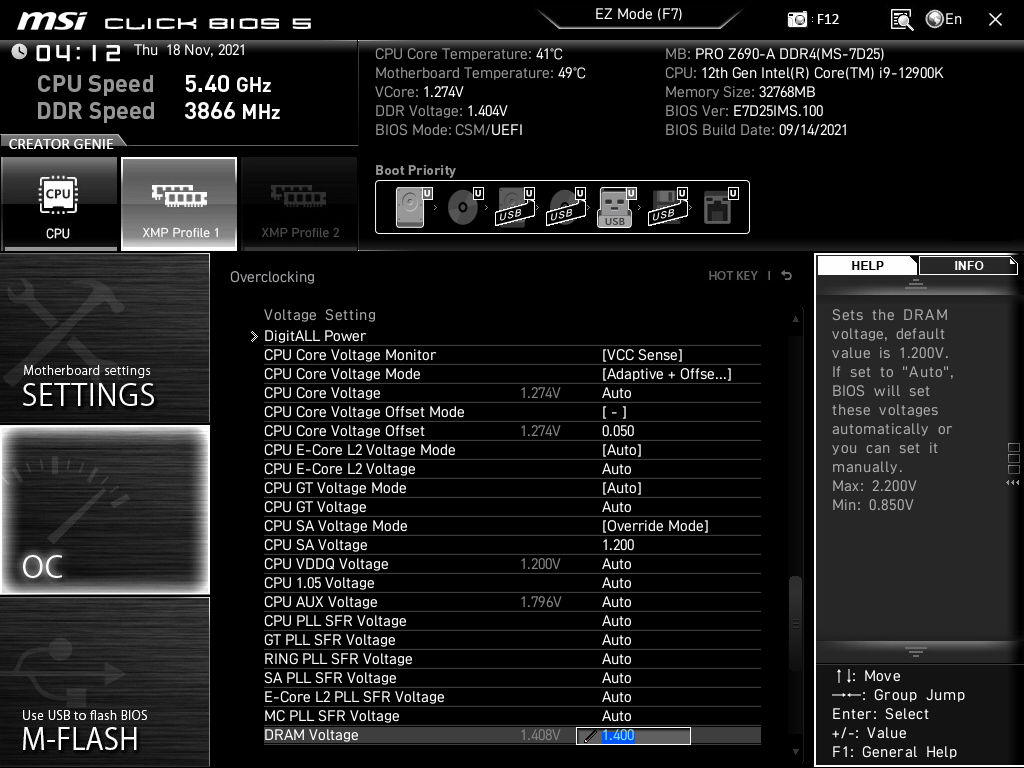
Task: Select the SA PLL SFR Voltage row
Action: pos(512,677)
